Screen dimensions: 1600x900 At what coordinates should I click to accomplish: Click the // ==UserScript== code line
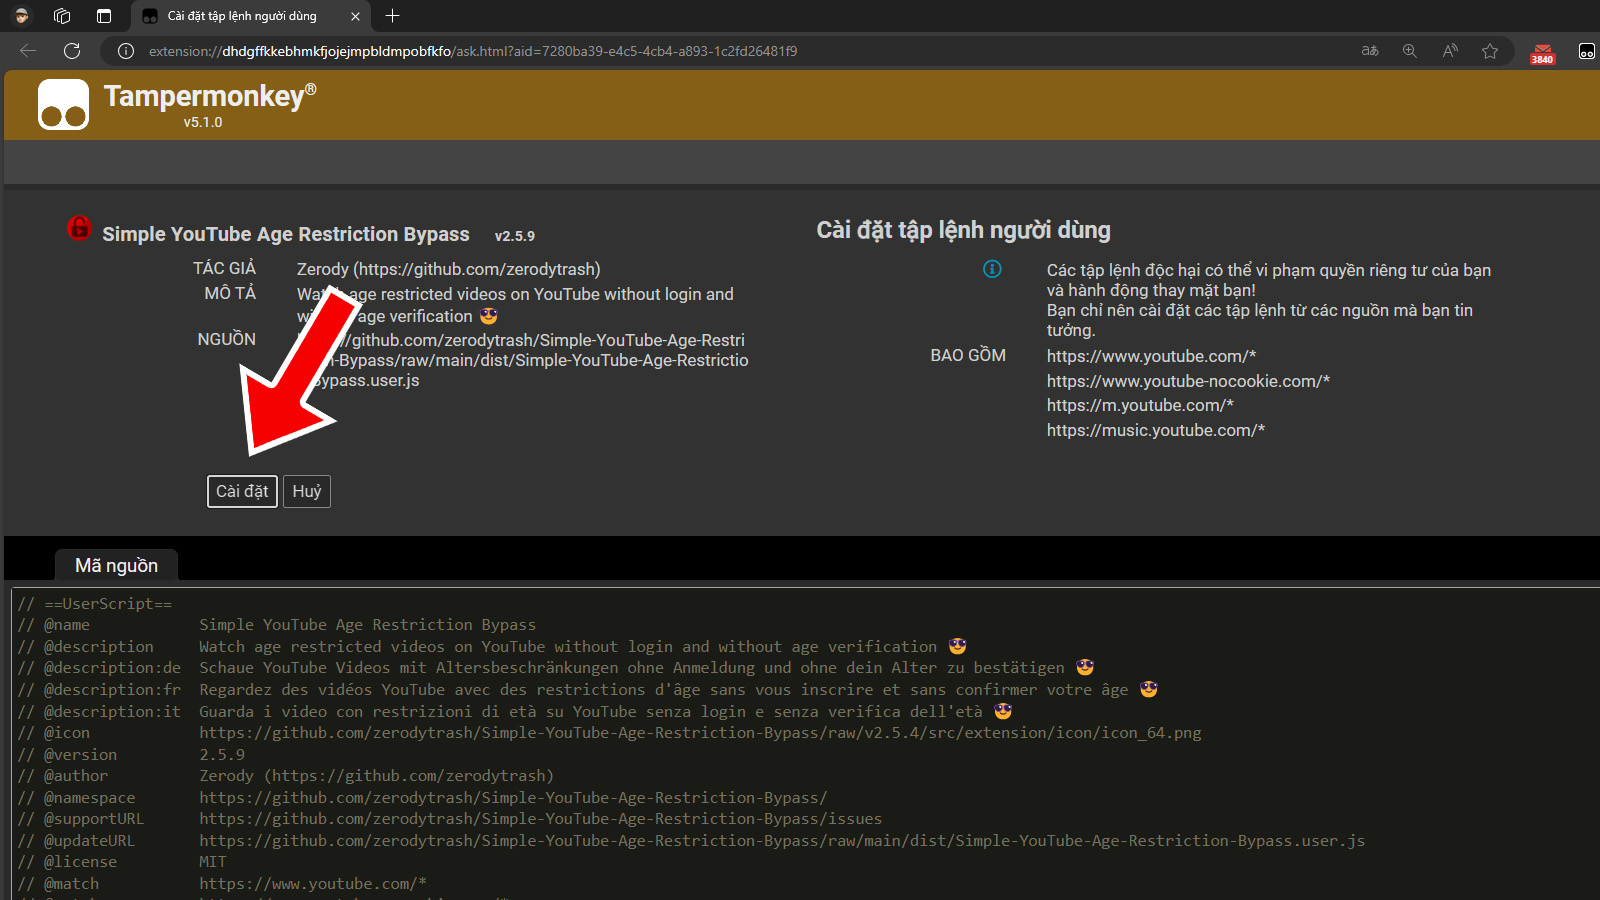point(95,604)
